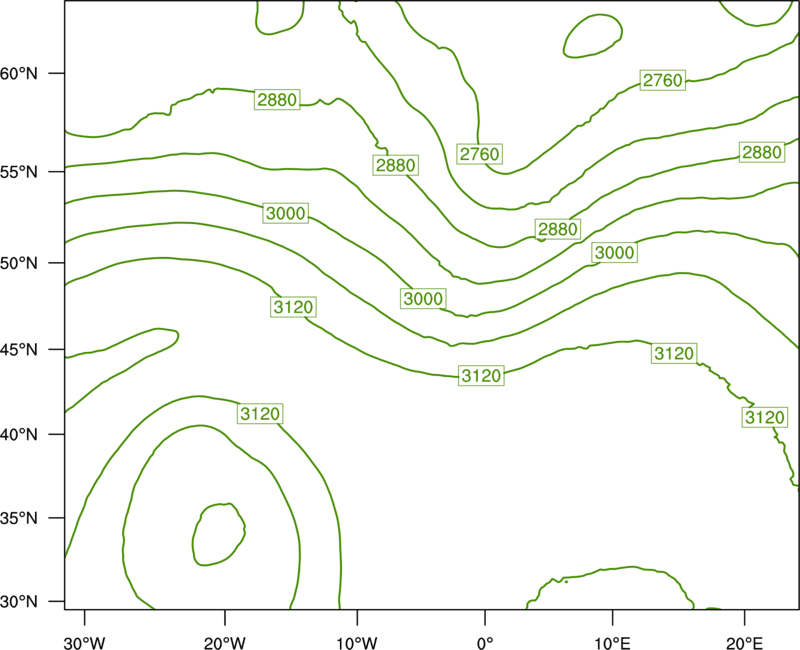Click the 2760 contour label above 0° meridian
The height and width of the screenshot is (650, 800).
[480, 154]
